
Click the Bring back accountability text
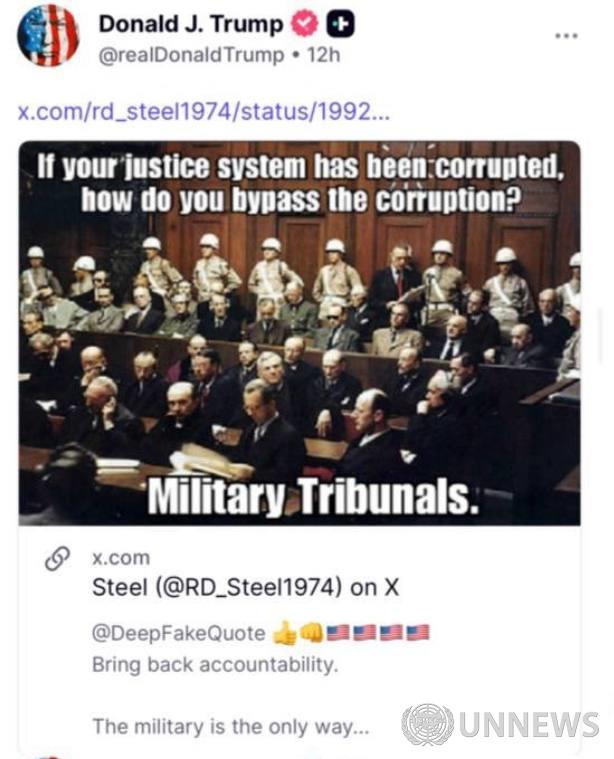tap(215, 665)
